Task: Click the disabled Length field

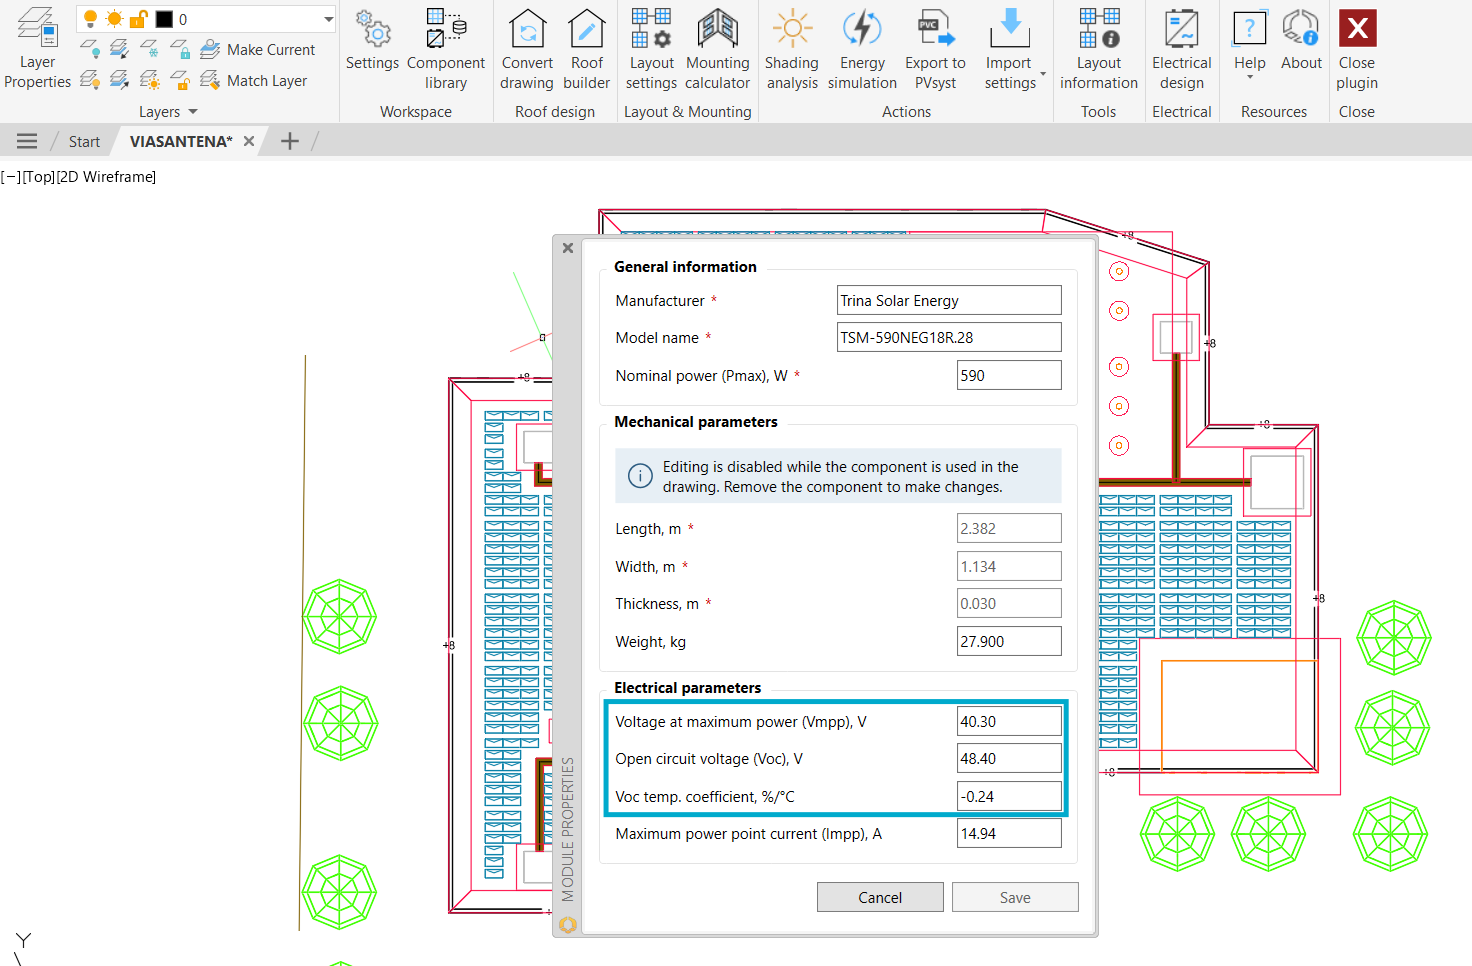Action: point(1009,528)
